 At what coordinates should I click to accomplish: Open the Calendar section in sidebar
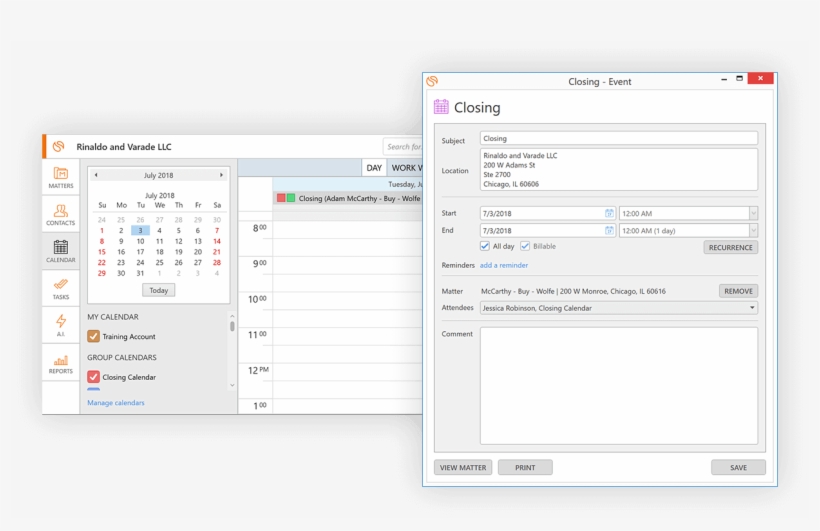tap(61, 252)
